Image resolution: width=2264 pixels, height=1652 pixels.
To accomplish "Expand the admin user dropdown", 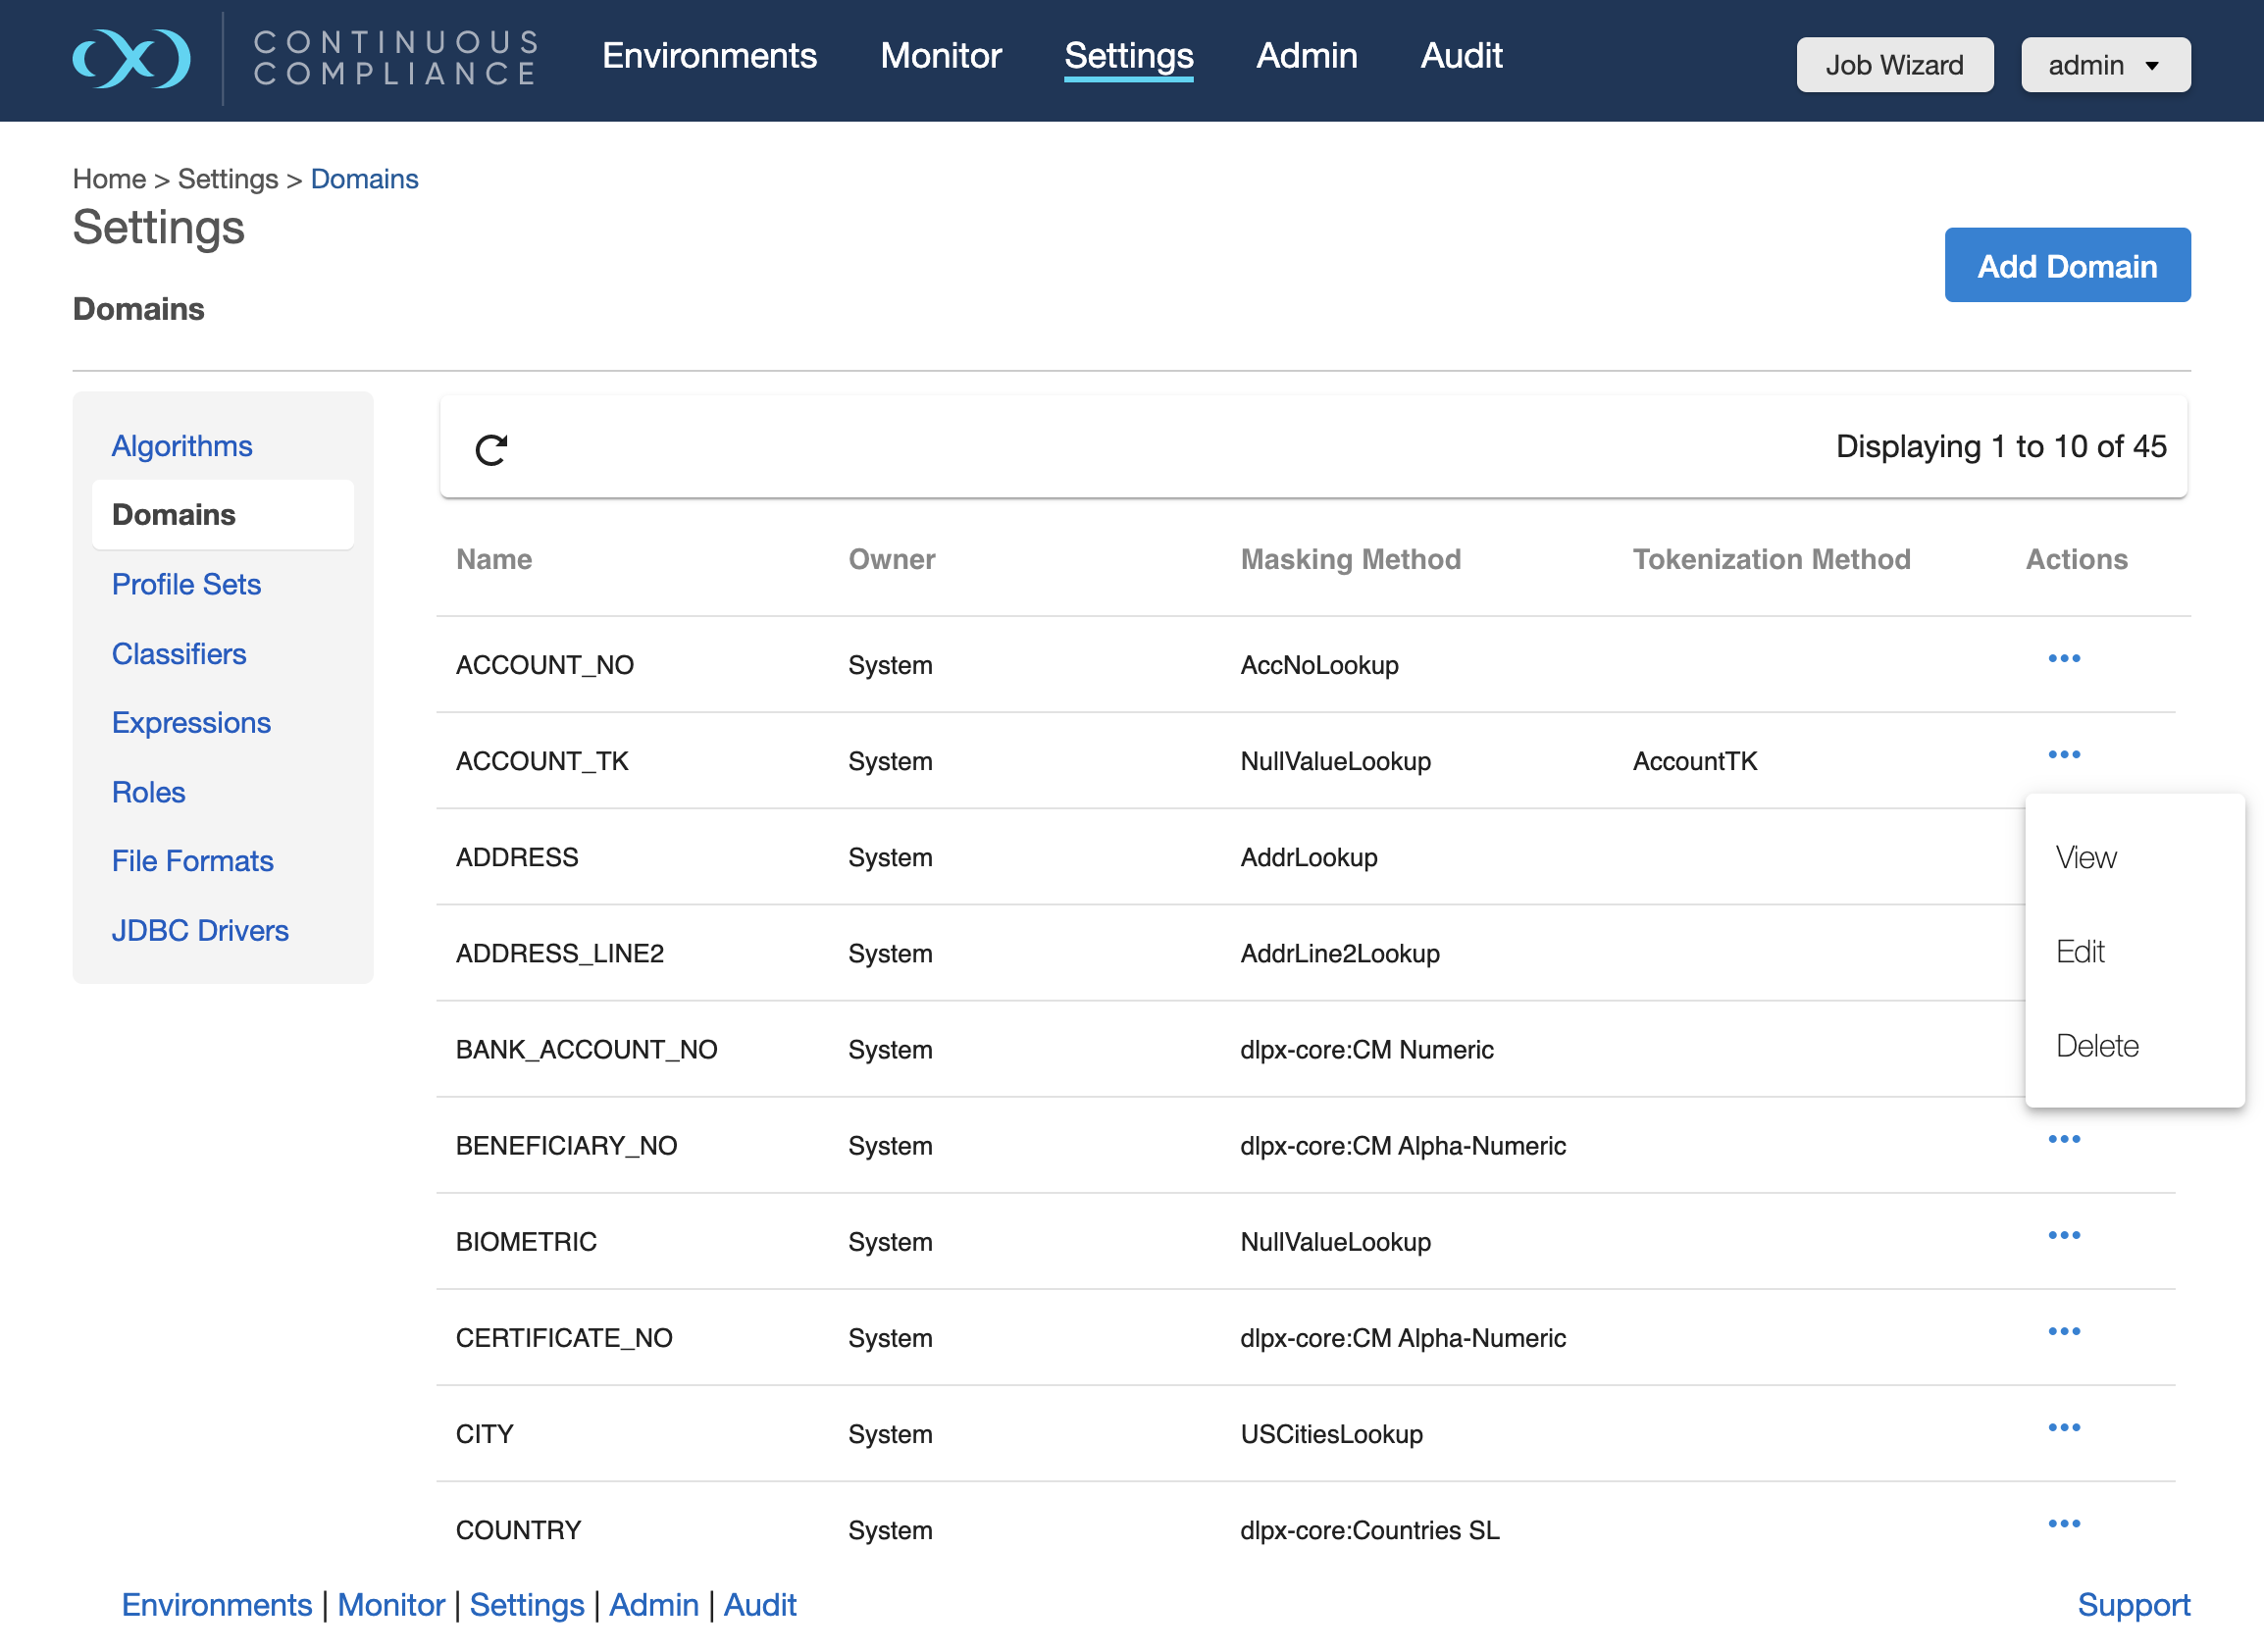I will click(x=2104, y=65).
